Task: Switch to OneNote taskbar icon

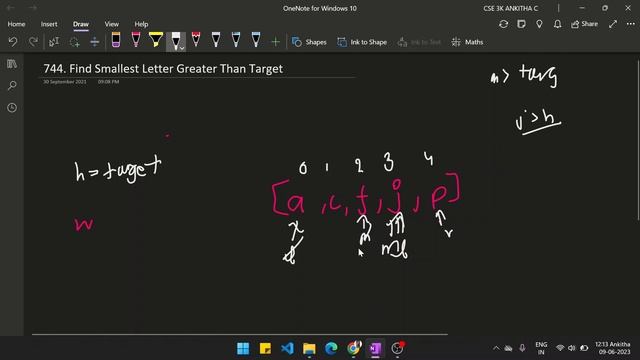Action: [x=376, y=349]
